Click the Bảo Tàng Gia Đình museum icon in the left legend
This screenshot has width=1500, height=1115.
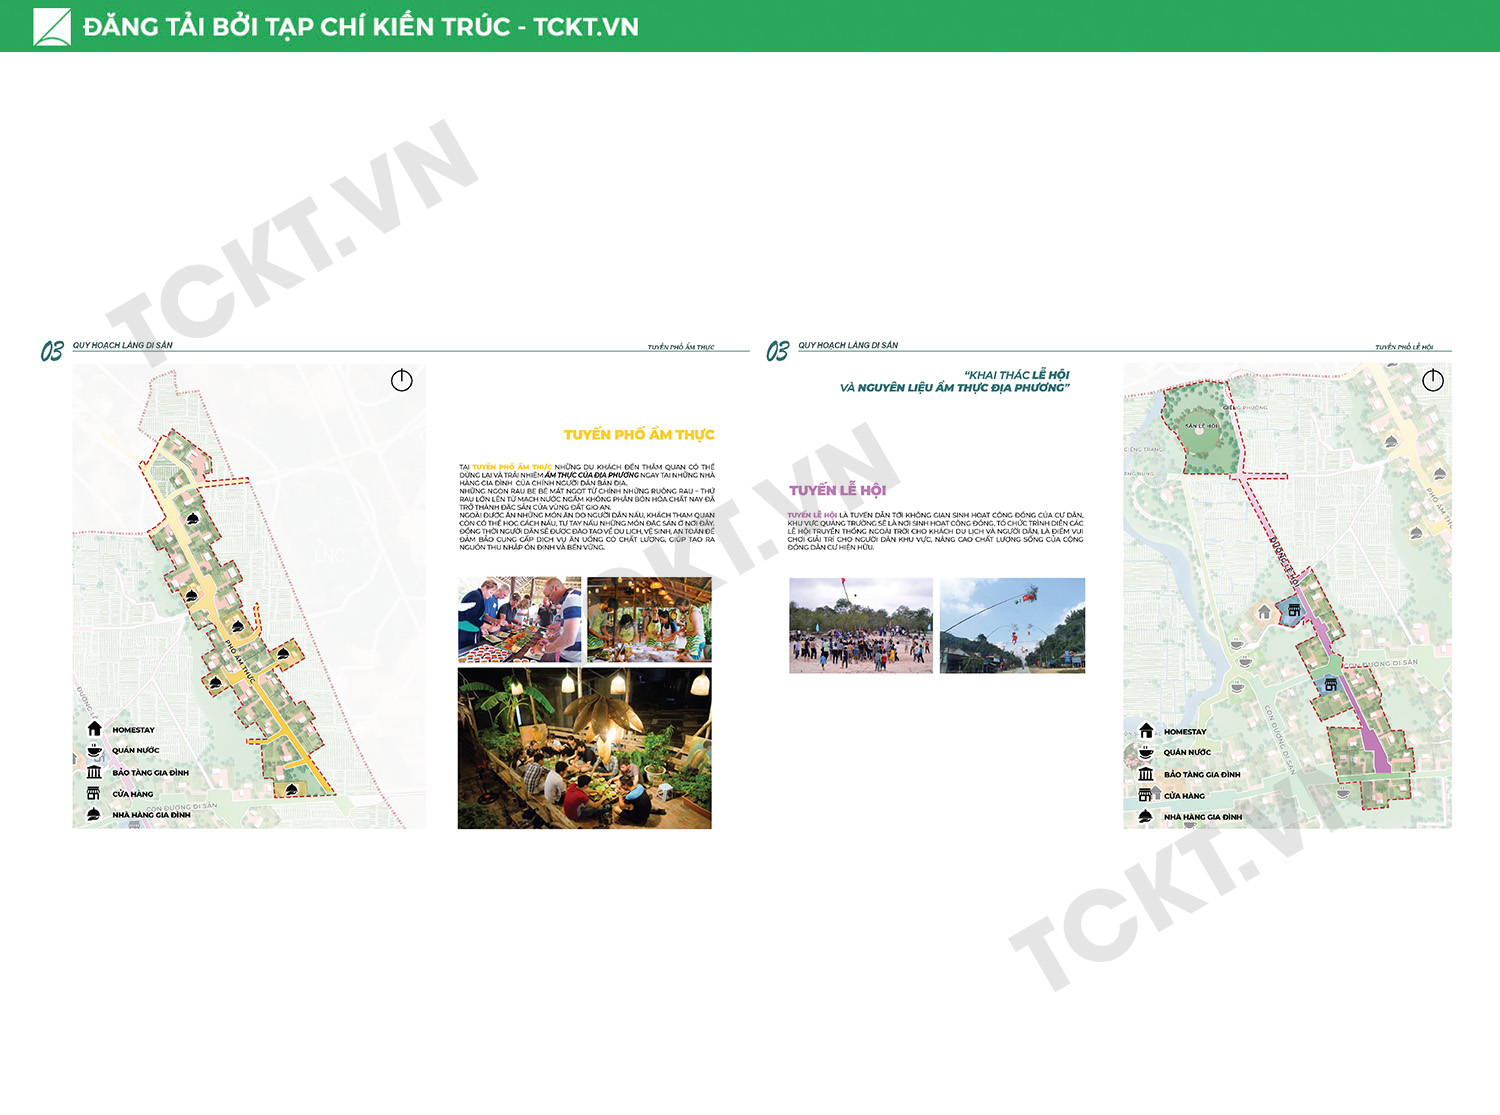point(94,772)
